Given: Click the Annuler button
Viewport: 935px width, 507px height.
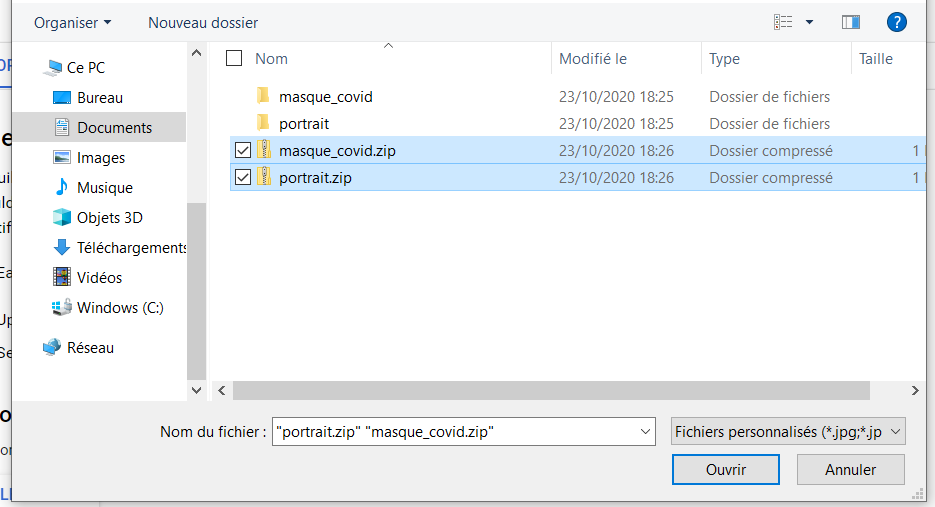Looking at the screenshot, I should (x=850, y=469).
